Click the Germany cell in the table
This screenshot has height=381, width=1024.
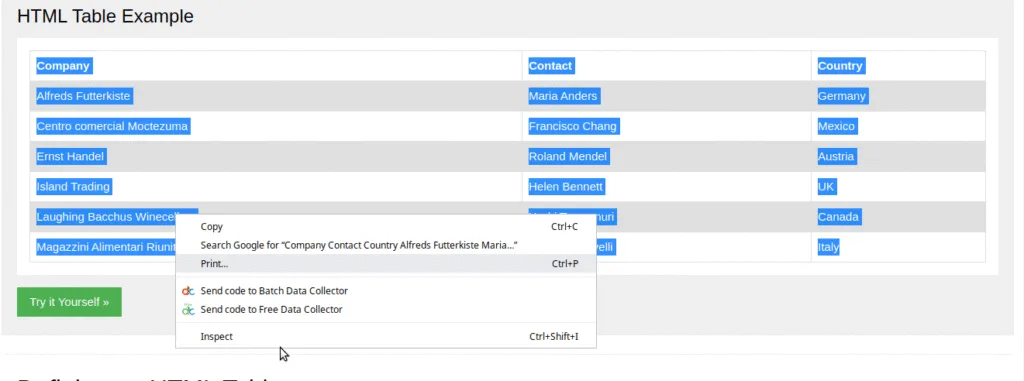(842, 96)
